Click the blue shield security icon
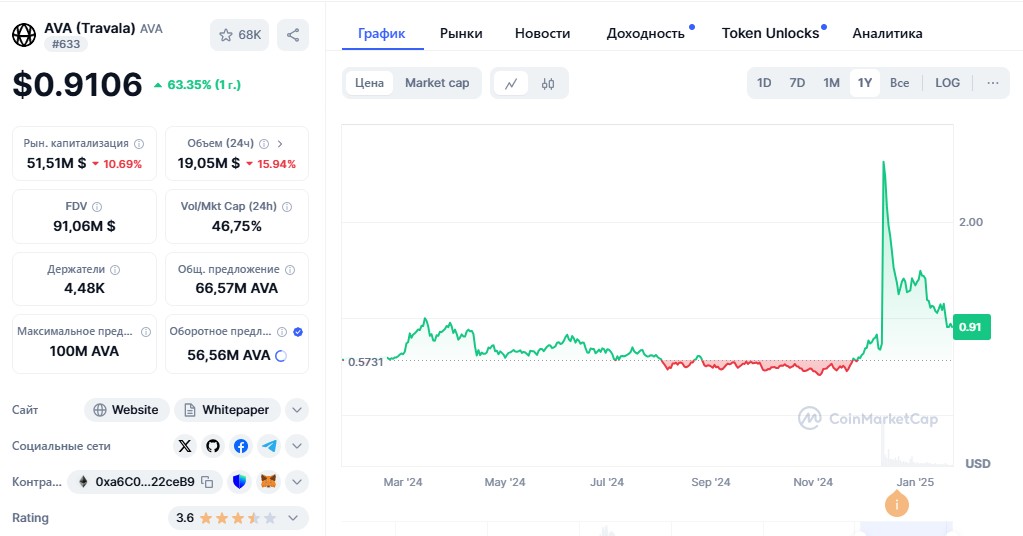This screenshot has width=1023, height=536. pos(239,482)
